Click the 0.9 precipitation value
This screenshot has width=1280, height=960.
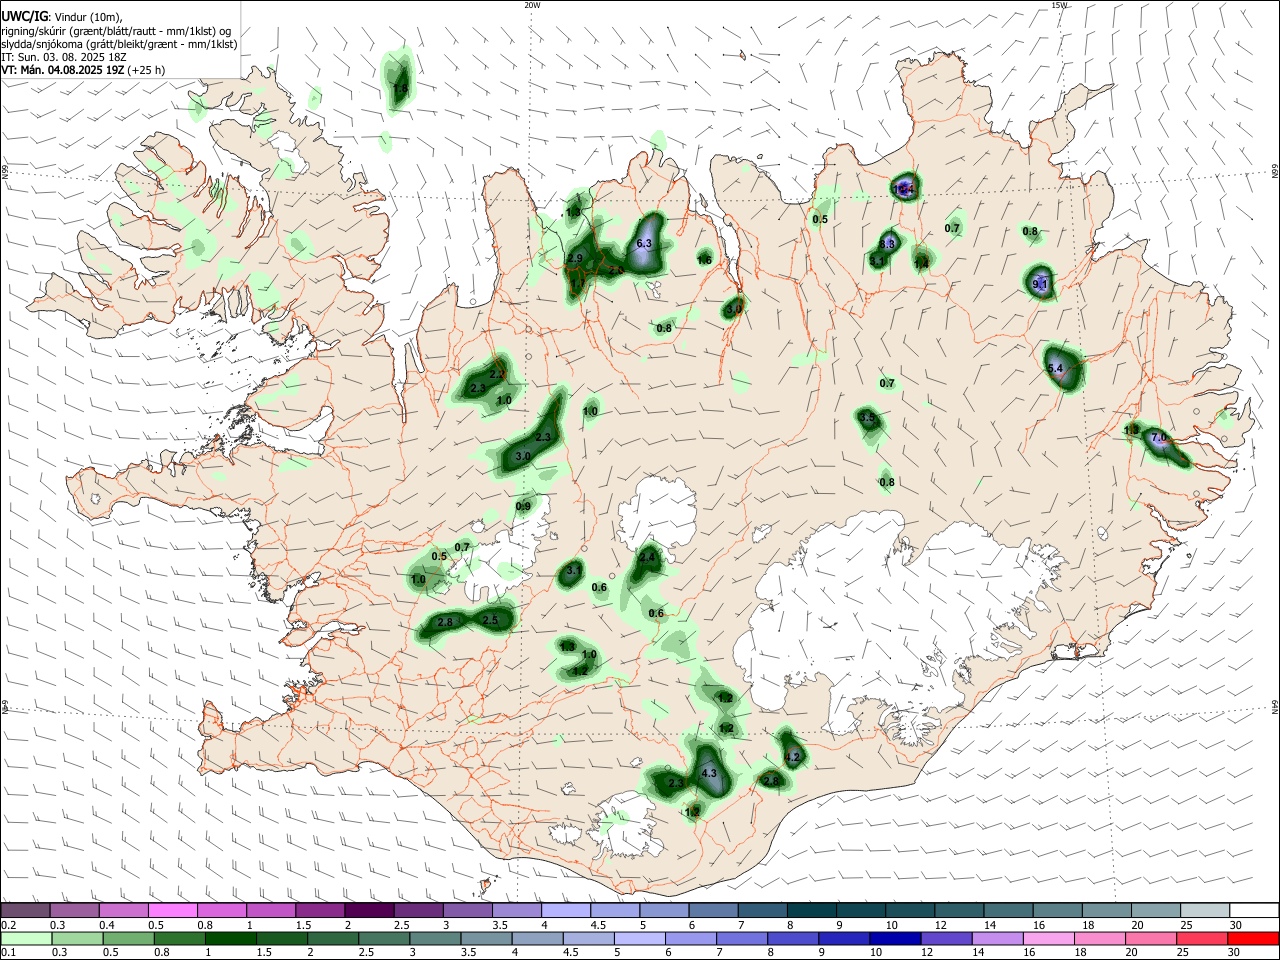(x=523, y=507)
